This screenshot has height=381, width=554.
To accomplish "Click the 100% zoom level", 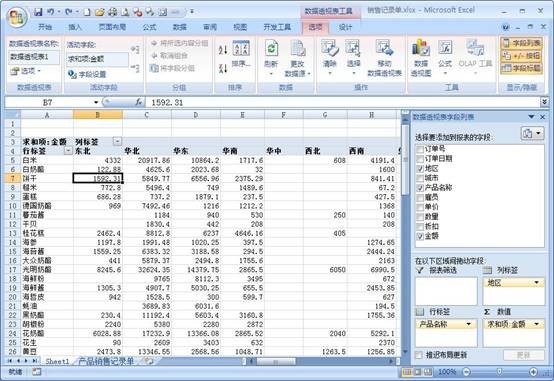I will [x=447, y=372].
